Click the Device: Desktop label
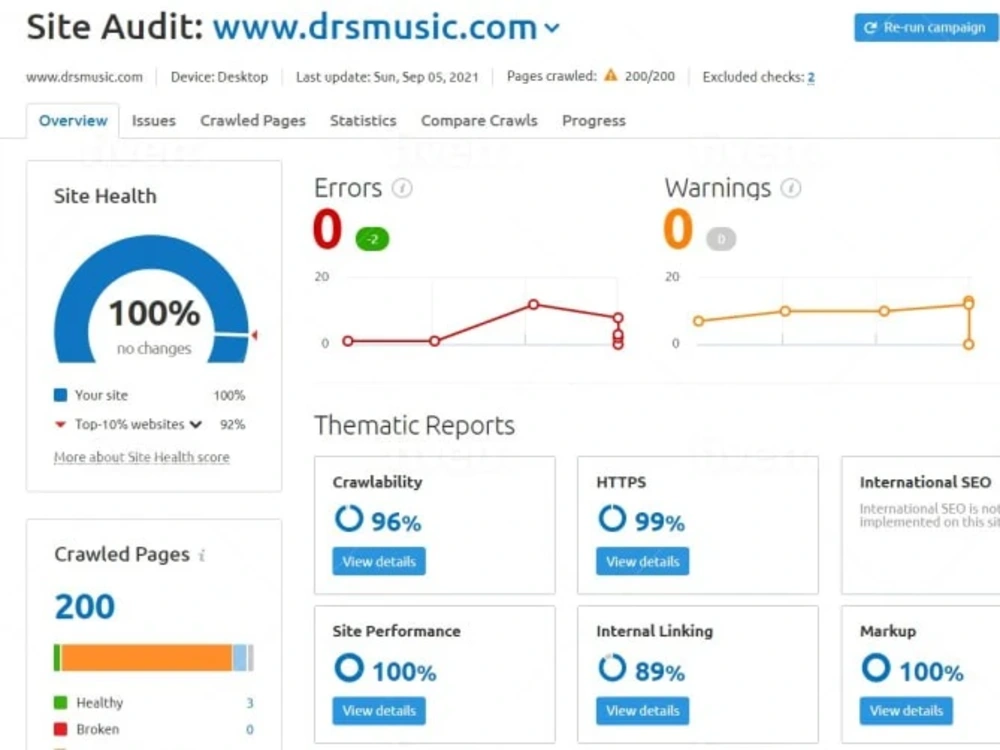This screenshot has width=1000, height=750. [219, 77]
